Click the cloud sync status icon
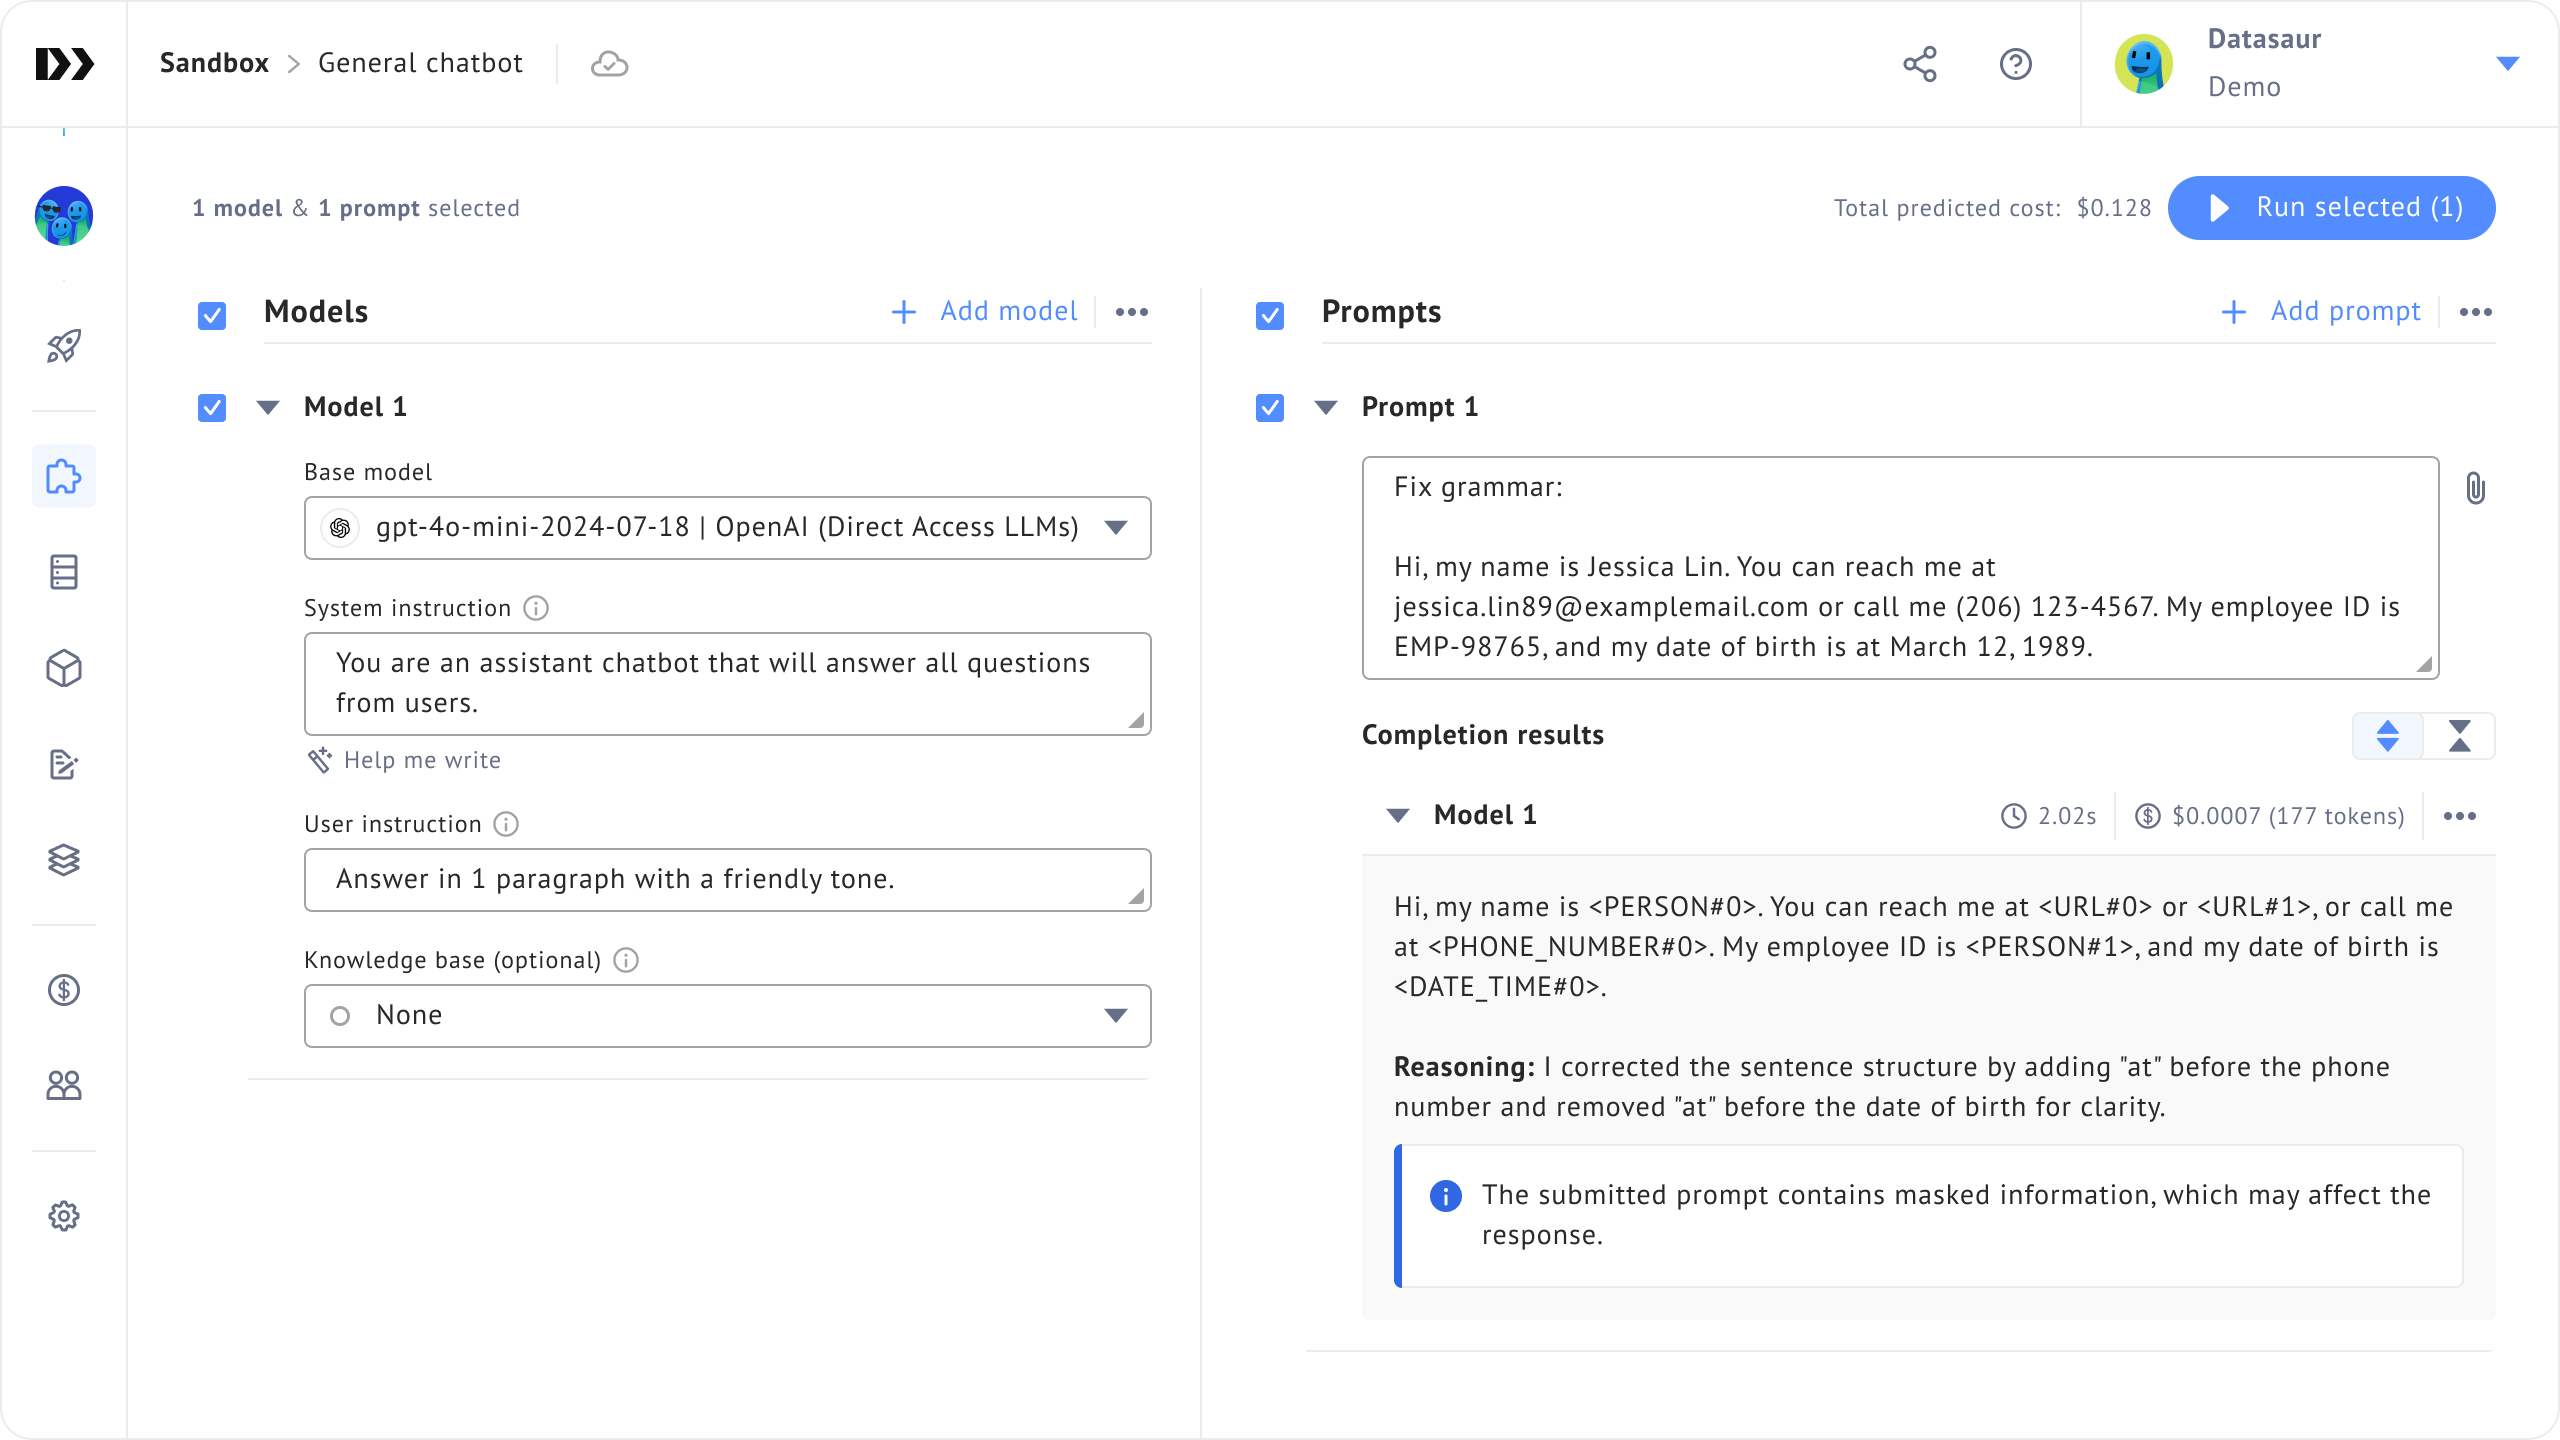Viewport: 2560px width, 1440px height. (x=609, y=64)
